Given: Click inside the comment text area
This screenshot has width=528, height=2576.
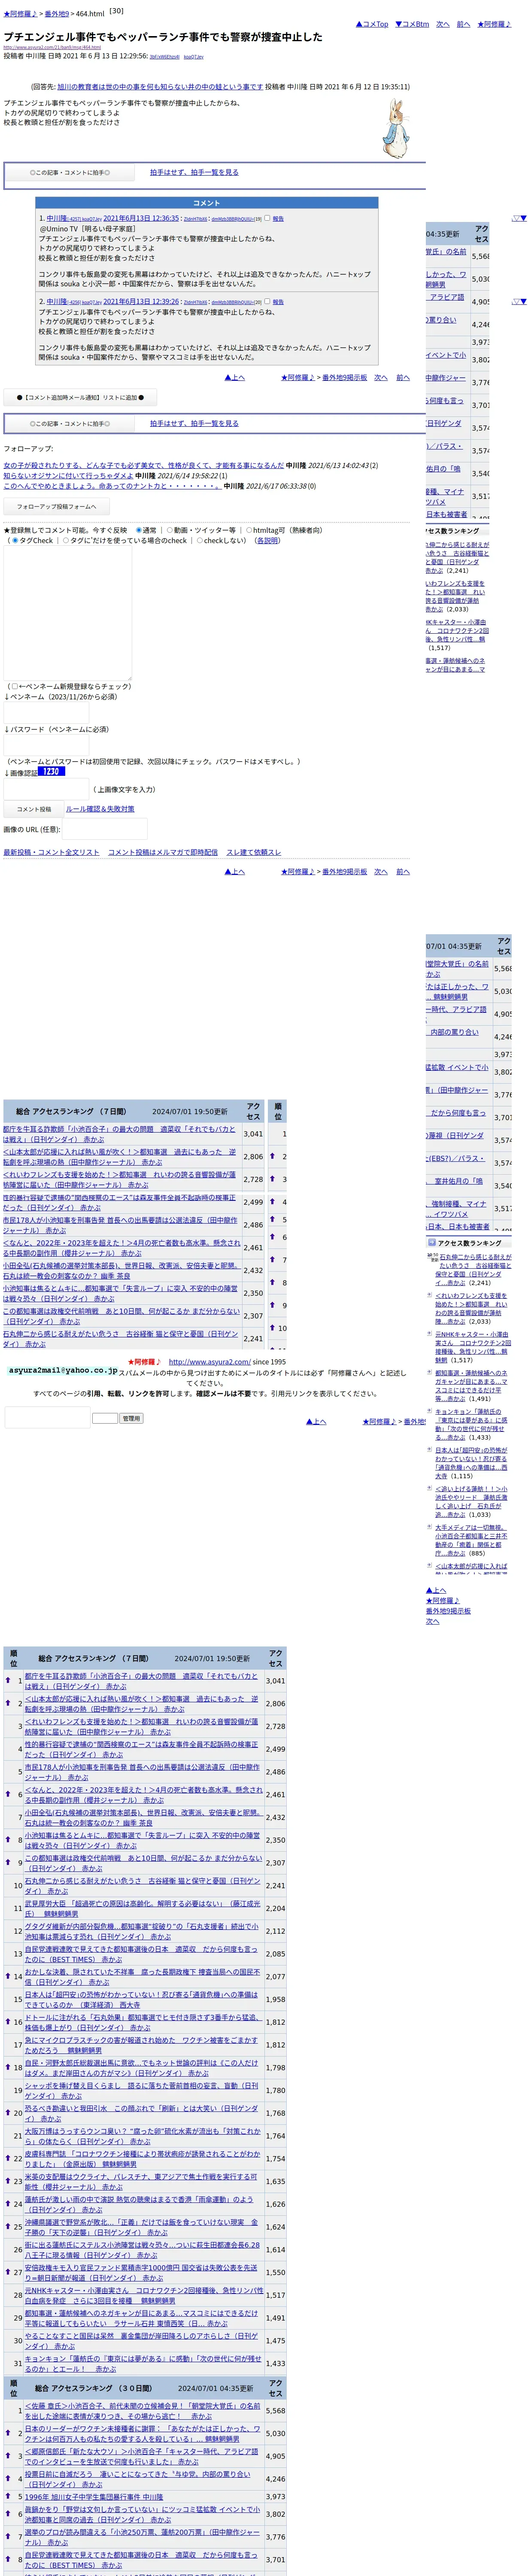Looking at the screenshot, I should point(67,613).
